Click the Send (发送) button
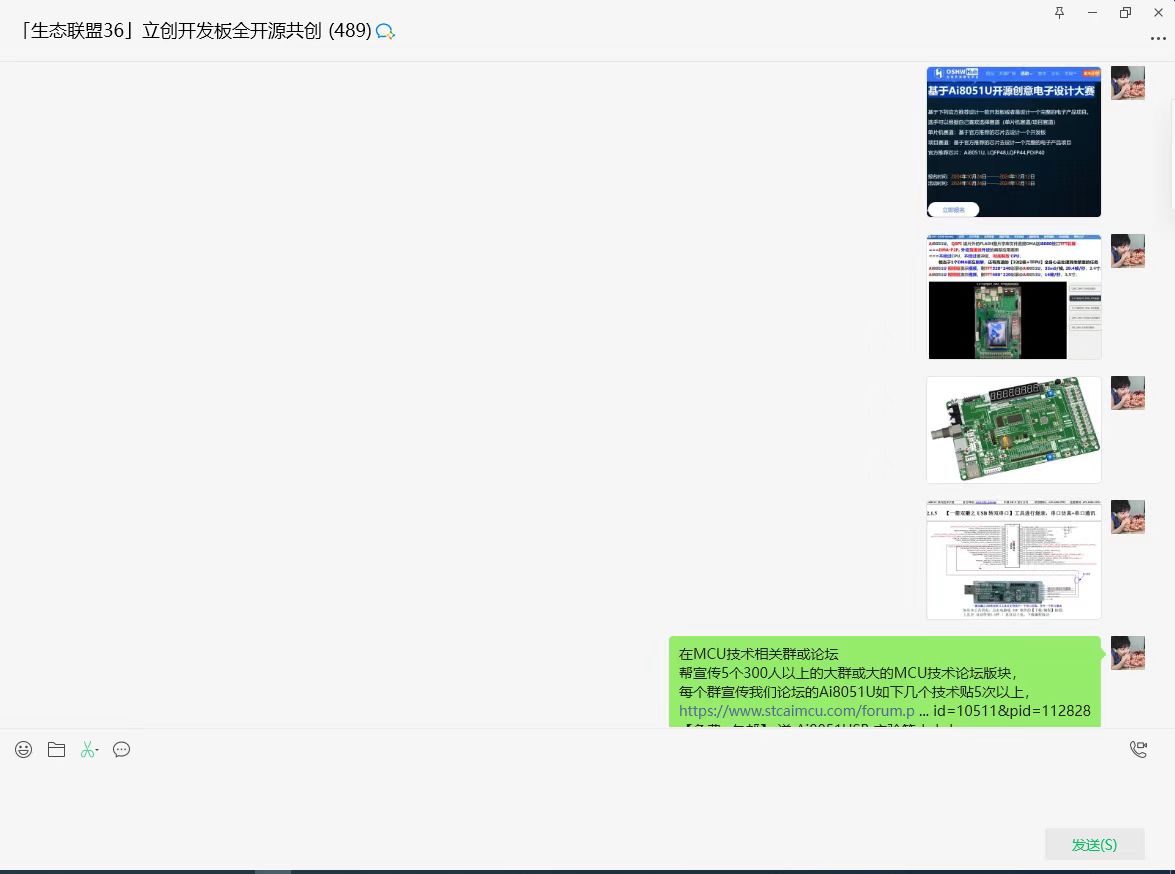Image resolution: width=1175 pixels, height=874 pixels. [x=1094, y=845]
